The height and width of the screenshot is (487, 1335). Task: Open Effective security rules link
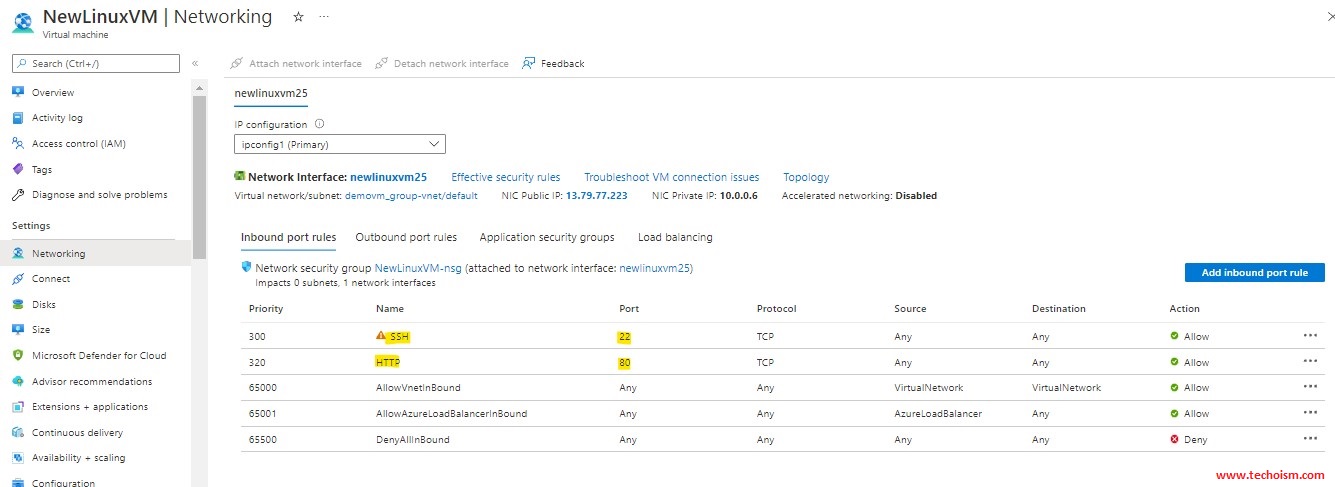click(505, 177)
